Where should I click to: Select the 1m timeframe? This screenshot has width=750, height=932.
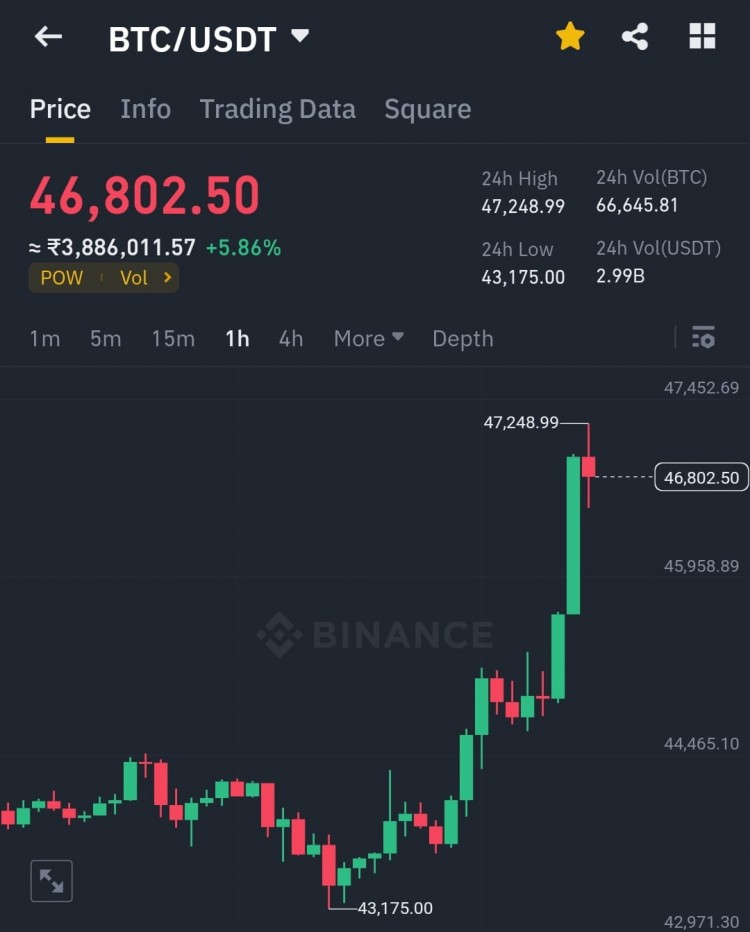(45, 339)
